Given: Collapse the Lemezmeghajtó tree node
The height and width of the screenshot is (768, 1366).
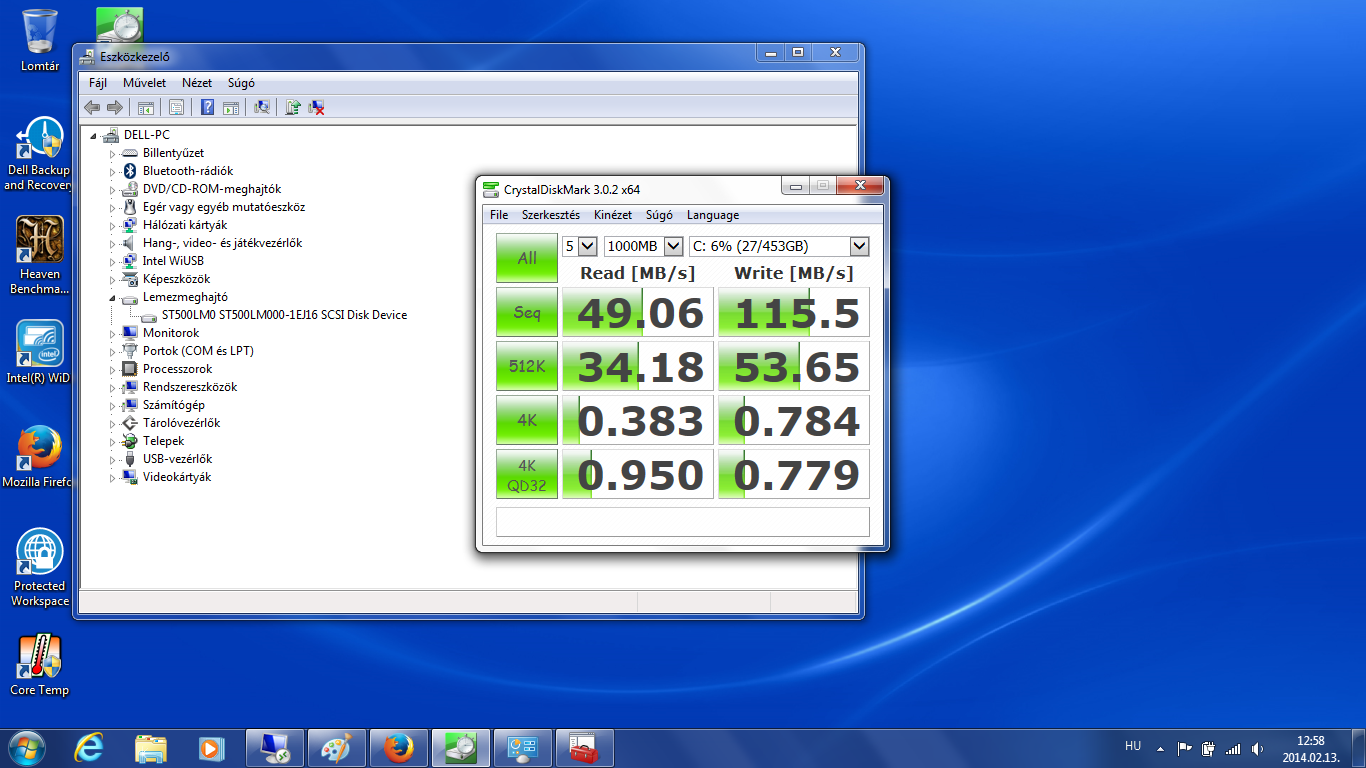Looking at the screenshot, I should (112, 297).
